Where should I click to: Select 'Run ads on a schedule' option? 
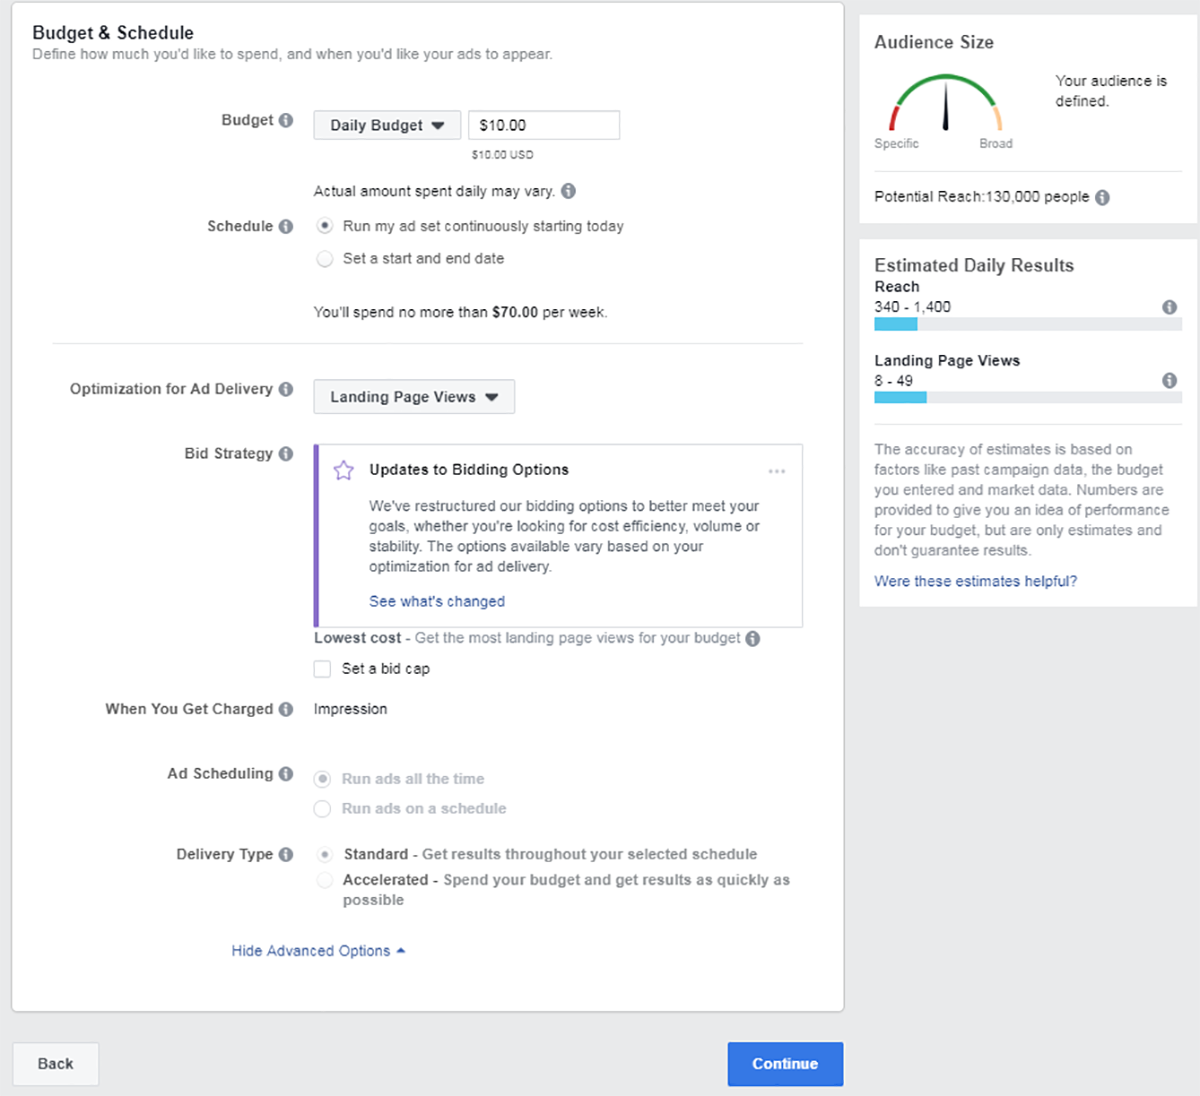tap(322, 809)
